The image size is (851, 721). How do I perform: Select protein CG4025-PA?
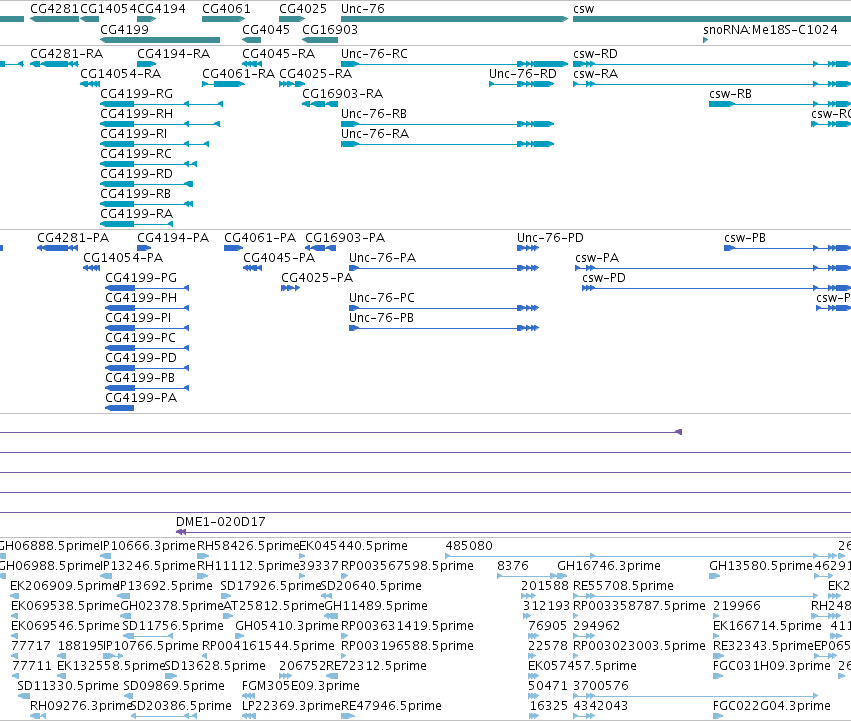(317, 278)
